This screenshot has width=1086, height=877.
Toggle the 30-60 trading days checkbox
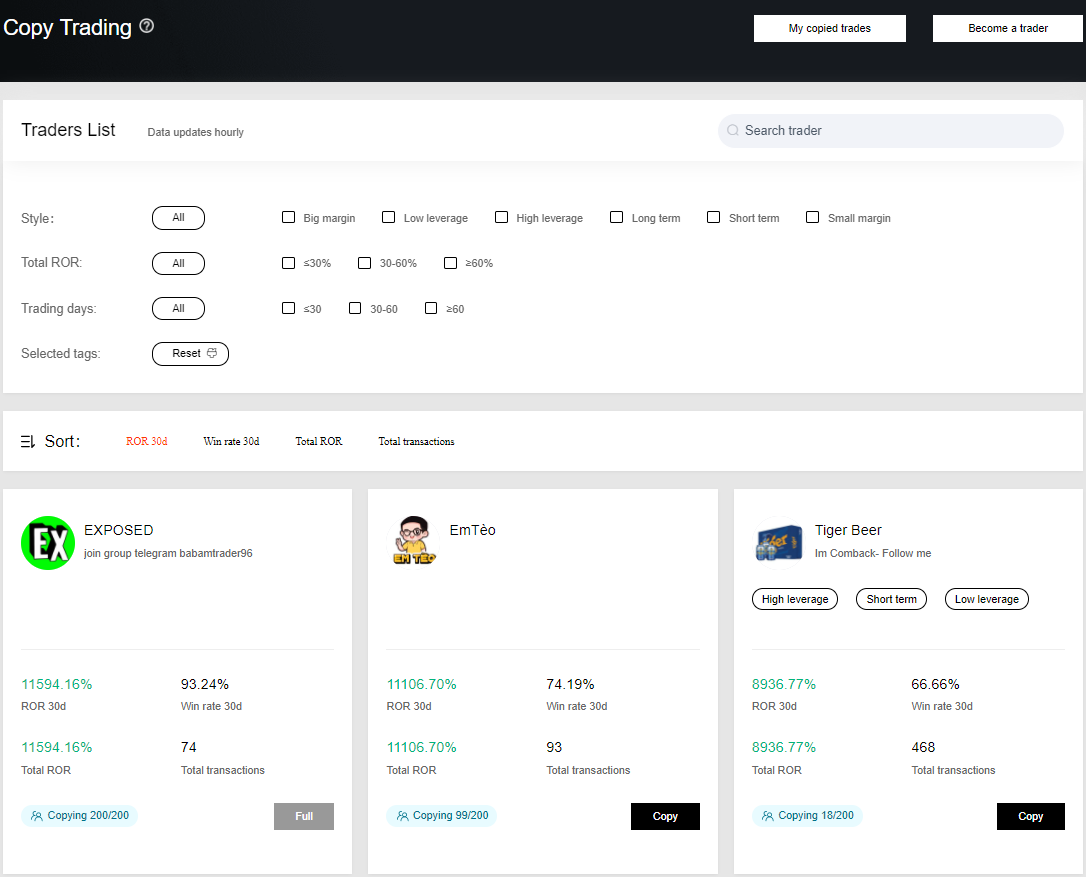(355, 309)
